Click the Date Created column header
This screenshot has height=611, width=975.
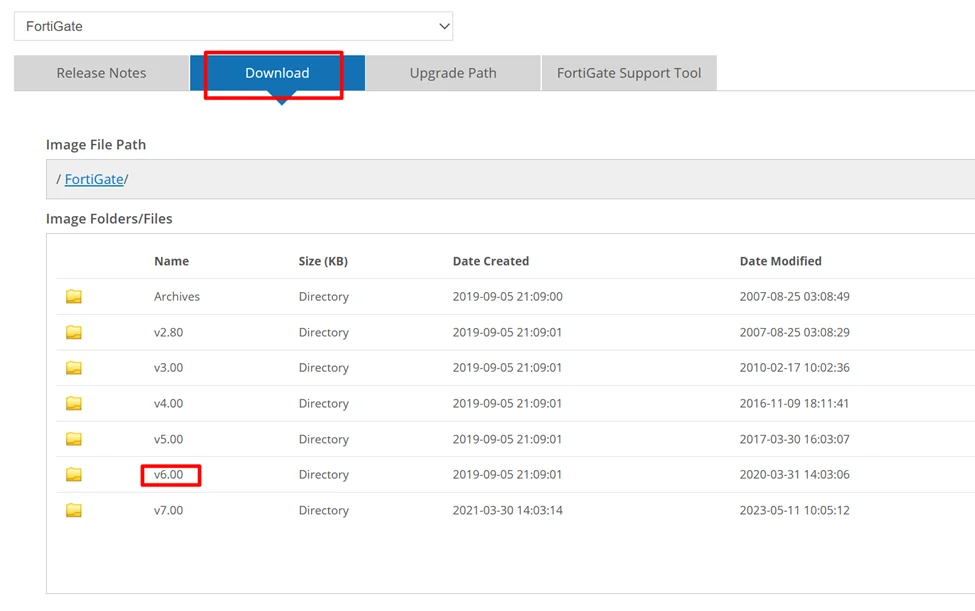[491, 261]
